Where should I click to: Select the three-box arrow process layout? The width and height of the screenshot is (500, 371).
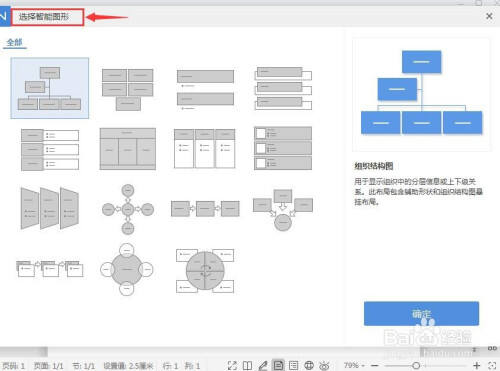pyautogui.click(x=205, y=209)
